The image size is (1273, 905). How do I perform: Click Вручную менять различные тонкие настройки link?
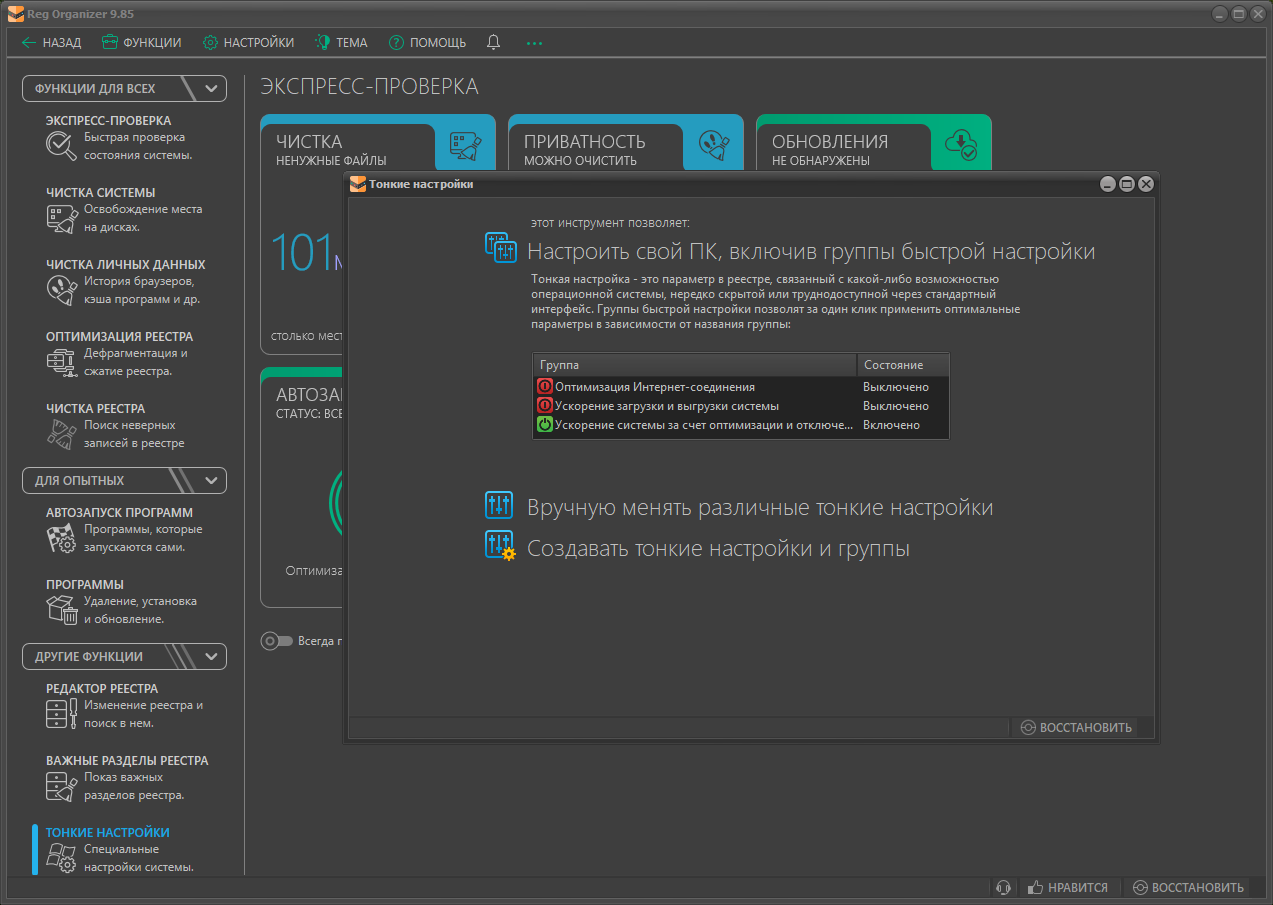click(759, 507)
